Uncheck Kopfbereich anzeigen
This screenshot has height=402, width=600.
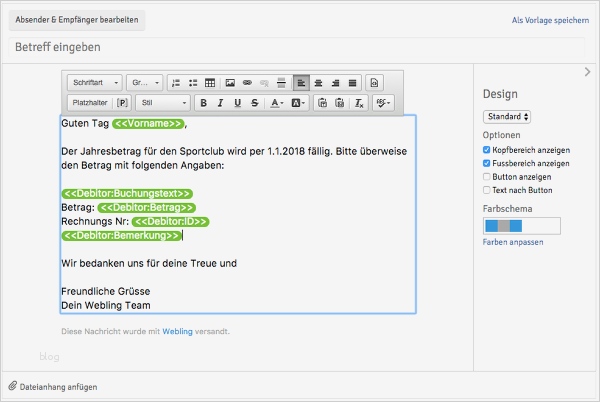(486, 150)
